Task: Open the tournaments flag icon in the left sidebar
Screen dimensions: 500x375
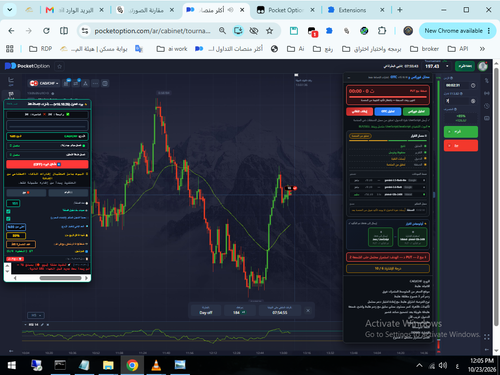Action: pos(11,95)
